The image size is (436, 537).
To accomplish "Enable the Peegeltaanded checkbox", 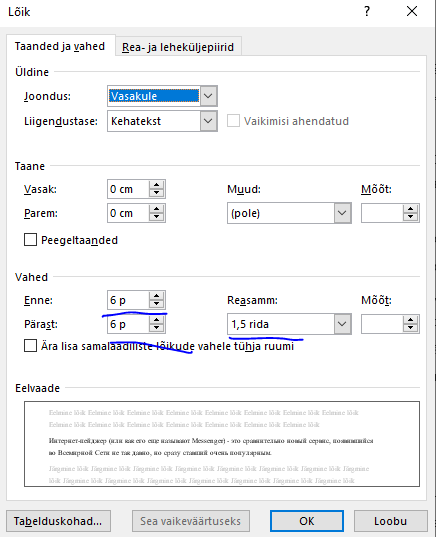I will pos(30,240).
